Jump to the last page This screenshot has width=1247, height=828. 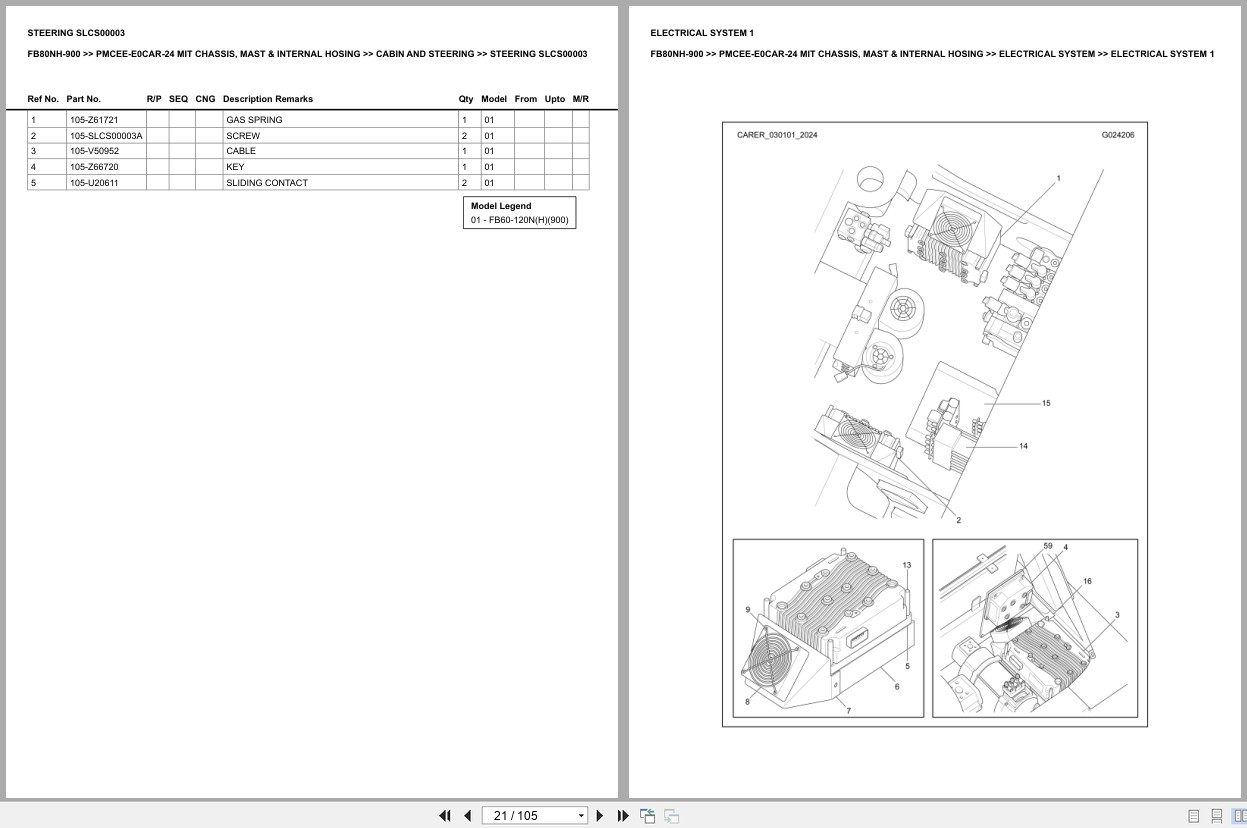623,816
